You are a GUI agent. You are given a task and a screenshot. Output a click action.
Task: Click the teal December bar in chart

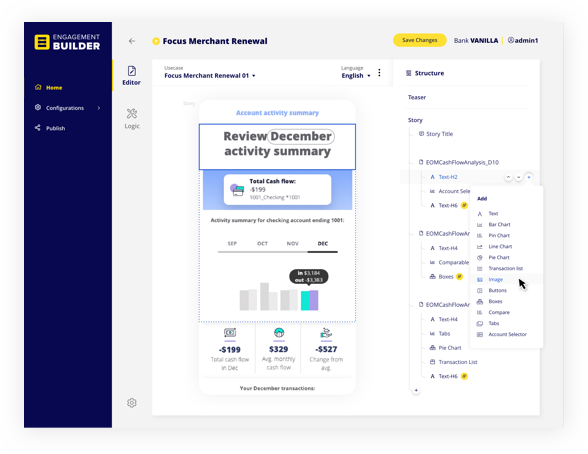(x=305, y=301)
